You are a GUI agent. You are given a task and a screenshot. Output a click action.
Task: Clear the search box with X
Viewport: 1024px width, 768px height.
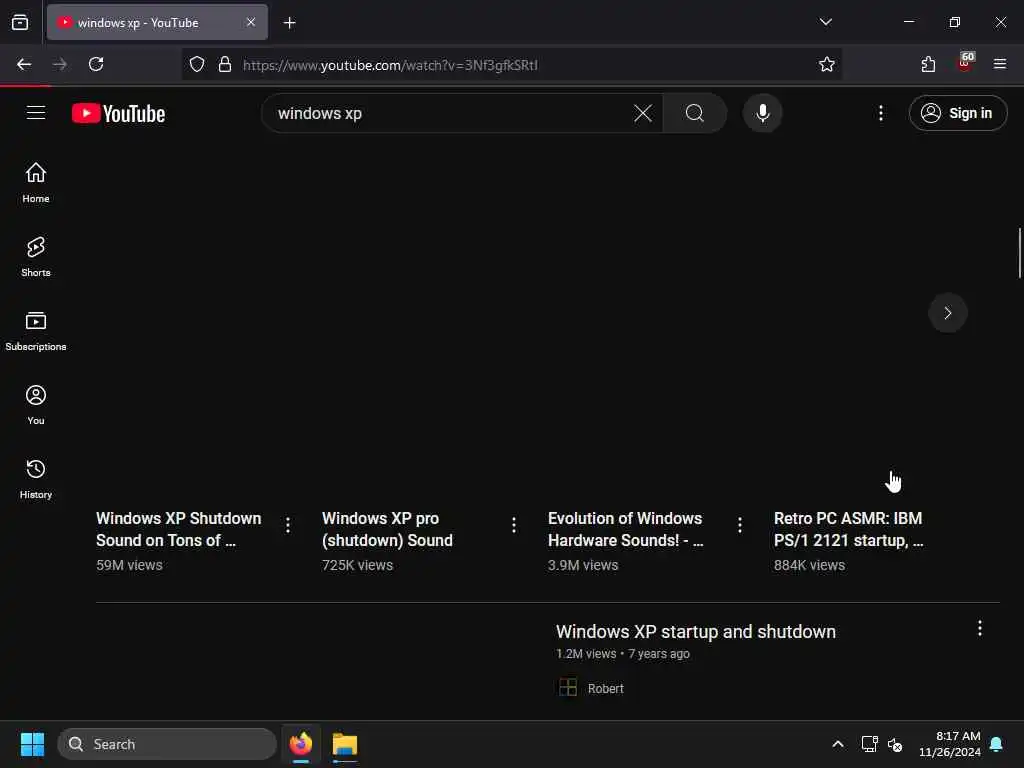(x=643, y=113)
